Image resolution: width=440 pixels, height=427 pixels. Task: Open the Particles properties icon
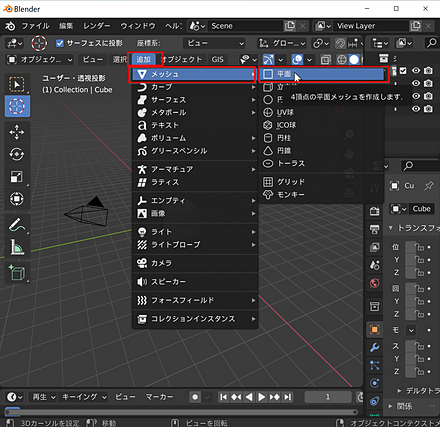click(375, 366)
